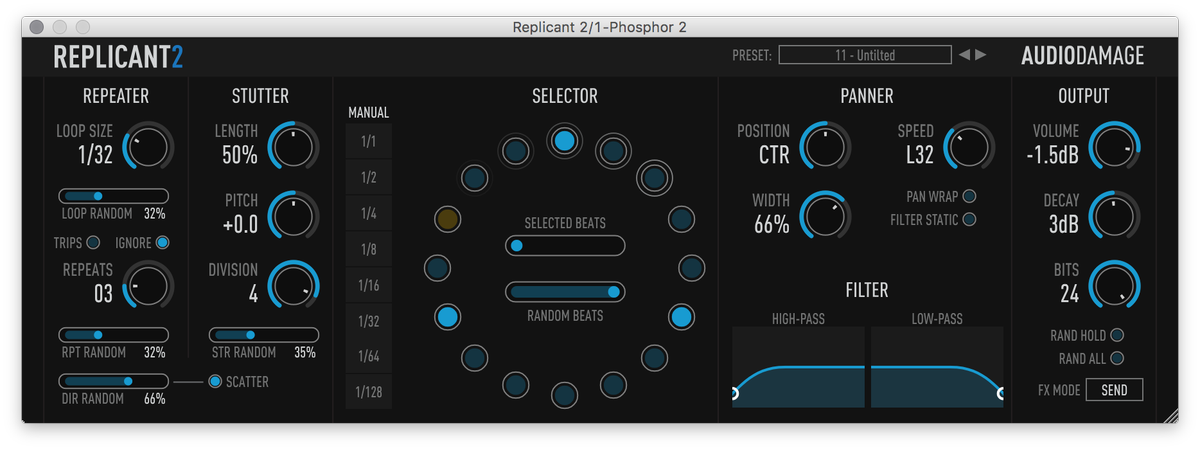The height and width of the screenshot is (450, 1200).
Task: Enable Rand All
Action: 1117,358
